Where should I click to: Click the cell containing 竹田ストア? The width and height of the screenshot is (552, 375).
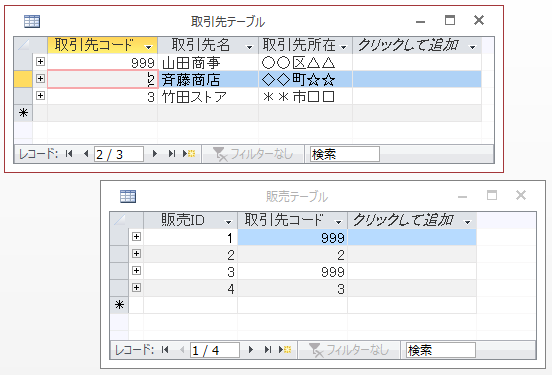(x=208, y=96)
